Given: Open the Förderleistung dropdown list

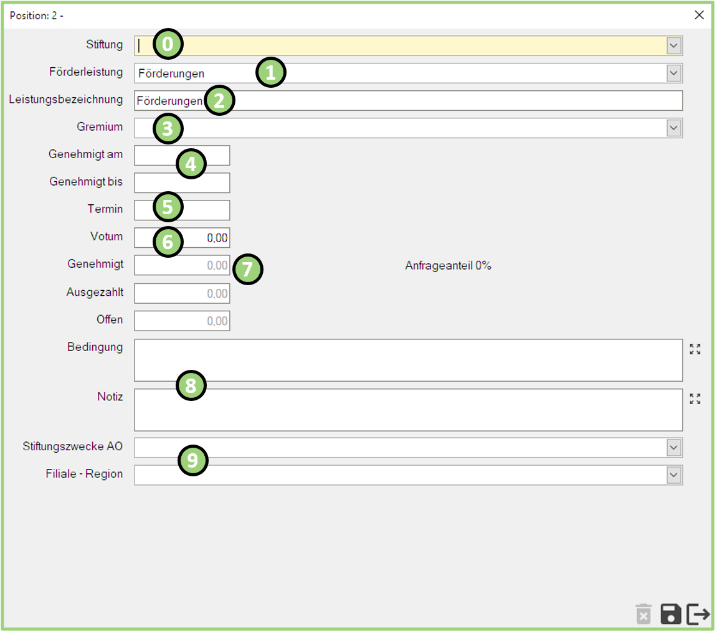Looking at the screenshot, I should click(x=674, y=73).
